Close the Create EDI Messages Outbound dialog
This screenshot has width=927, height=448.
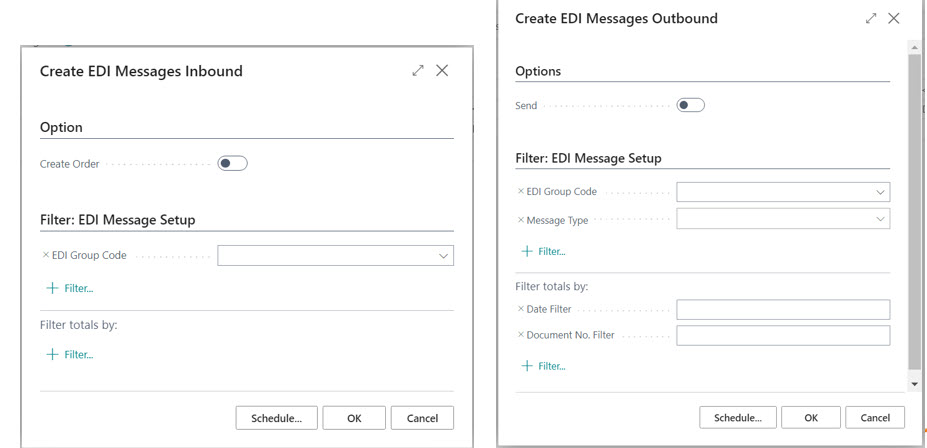click(894, 19)
